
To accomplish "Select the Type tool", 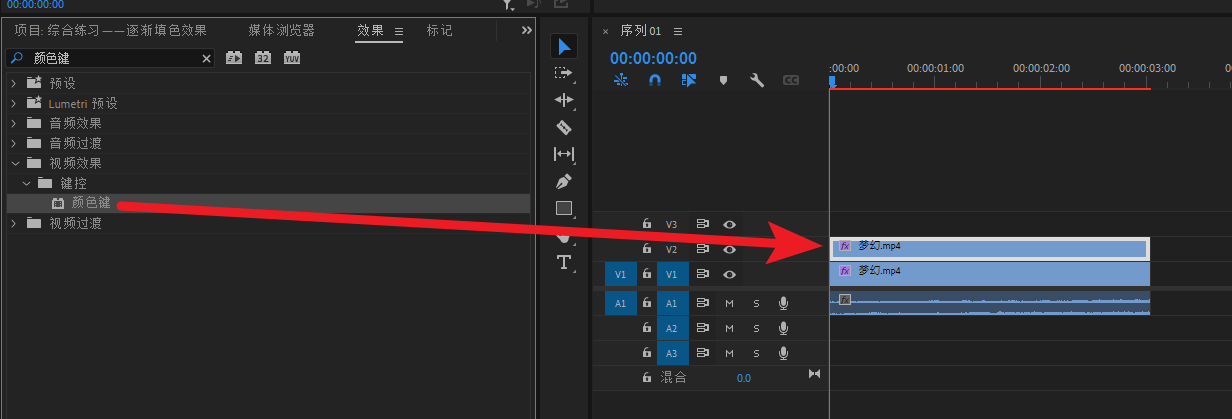I will click(x=563, y=262).
